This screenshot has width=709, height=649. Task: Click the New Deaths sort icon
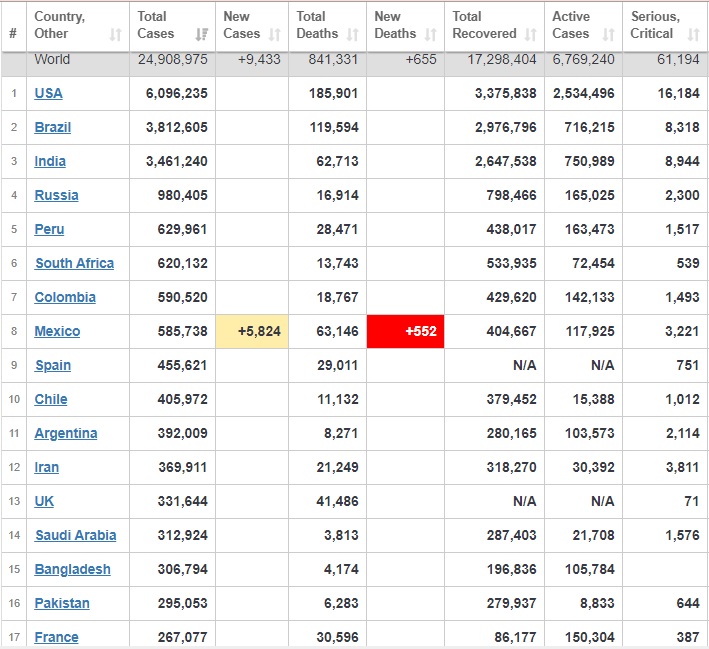[429, 35]
